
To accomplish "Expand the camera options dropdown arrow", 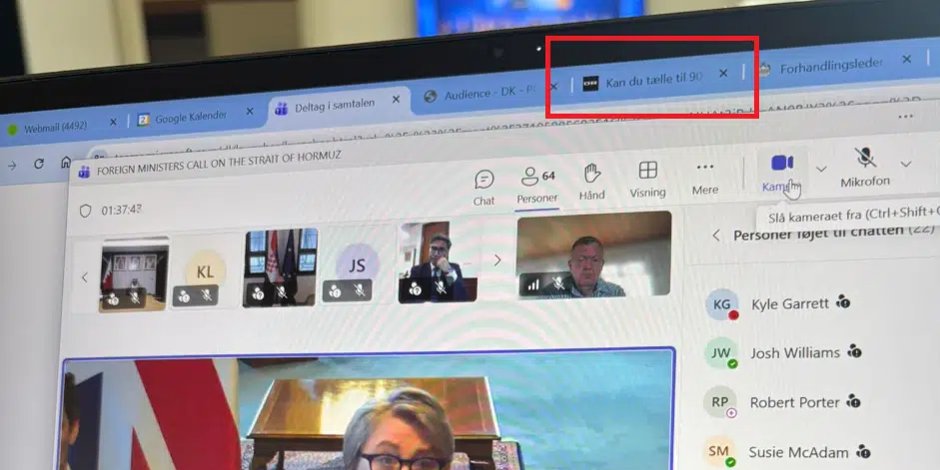I will (x=821, y=169).
